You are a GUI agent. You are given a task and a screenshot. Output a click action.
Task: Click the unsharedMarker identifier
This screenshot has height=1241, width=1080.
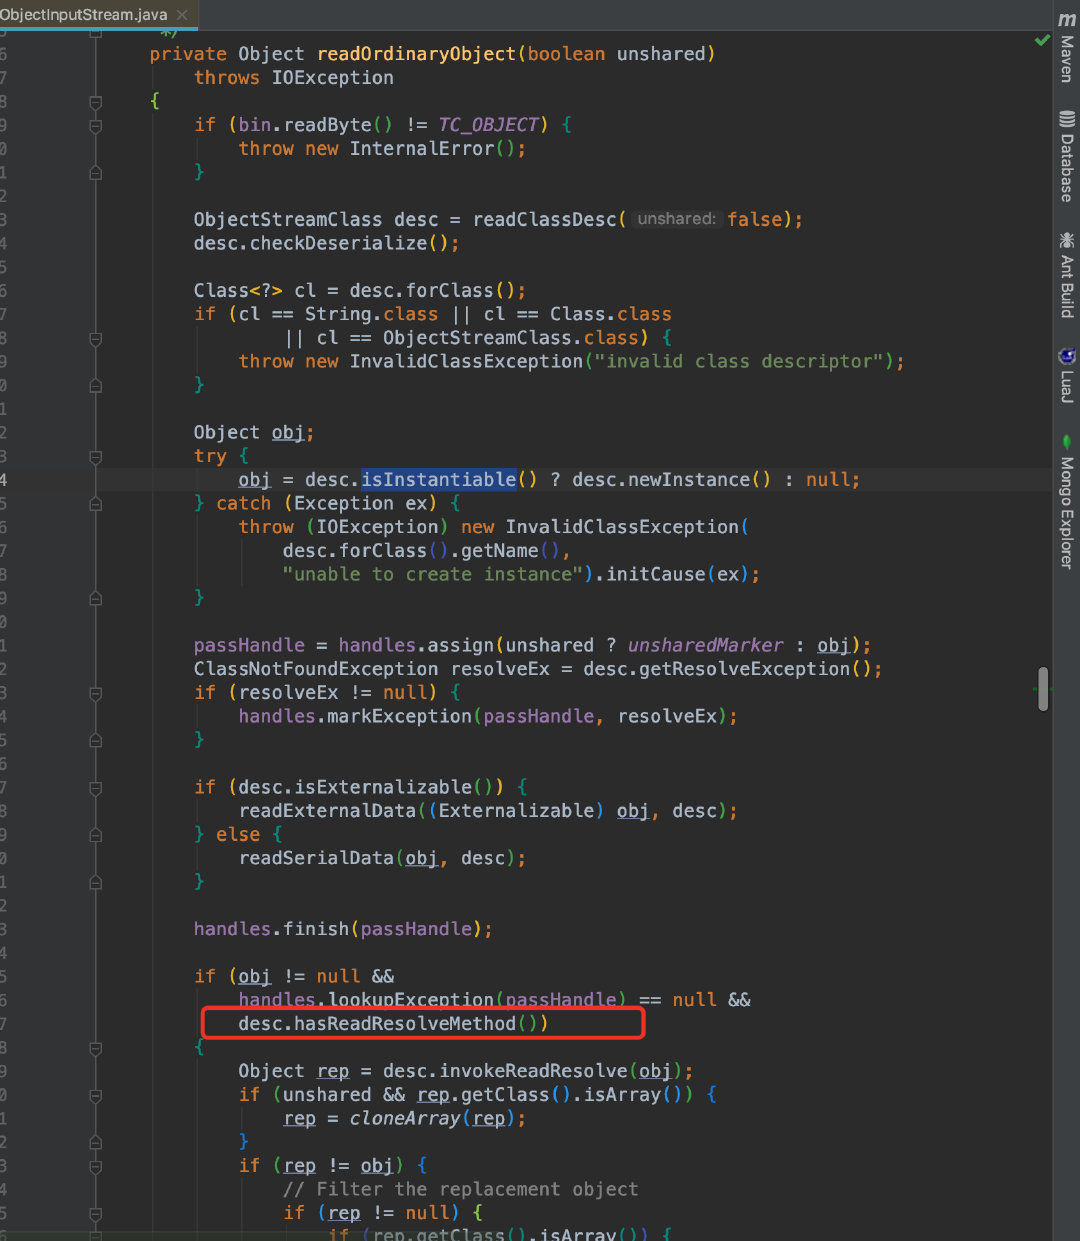706,646
